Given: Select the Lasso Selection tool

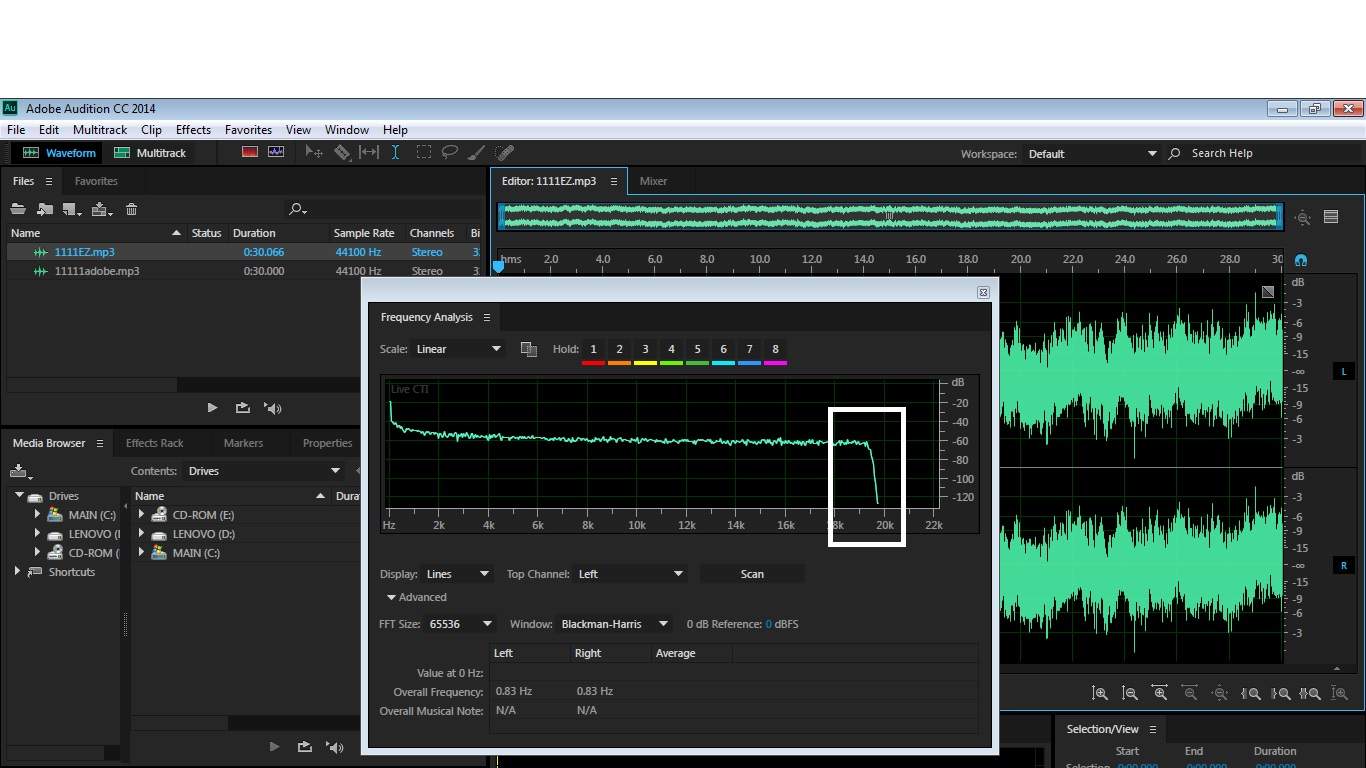Looking at the screenshot, I should coord(450,153).
